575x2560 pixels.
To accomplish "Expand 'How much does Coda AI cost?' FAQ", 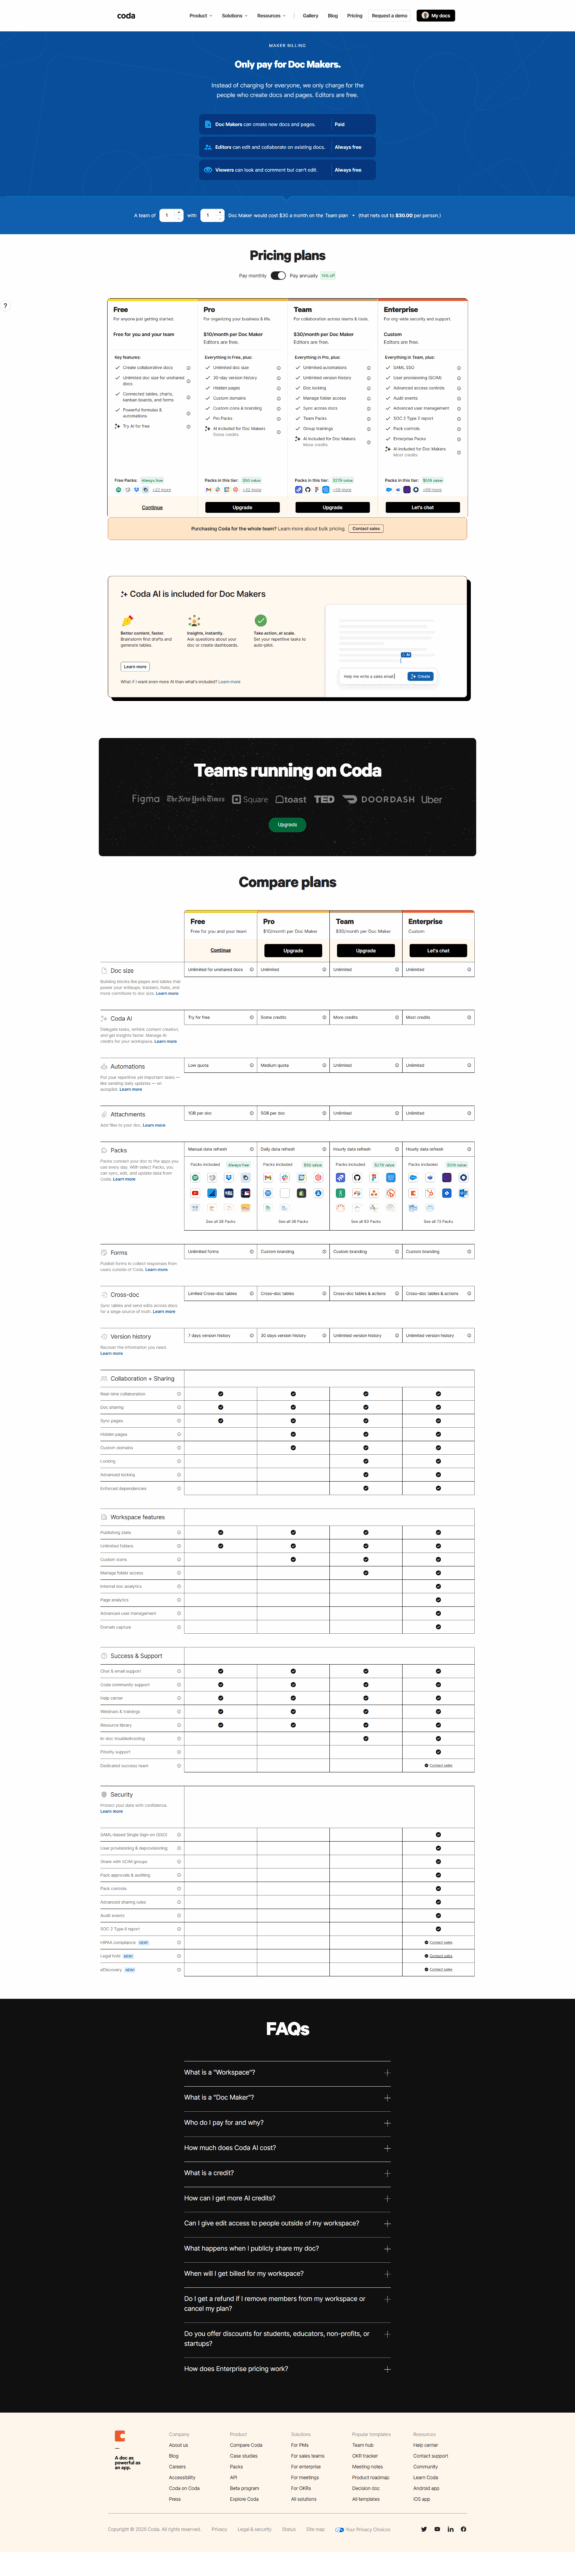I will click(x=287, y=2147).
